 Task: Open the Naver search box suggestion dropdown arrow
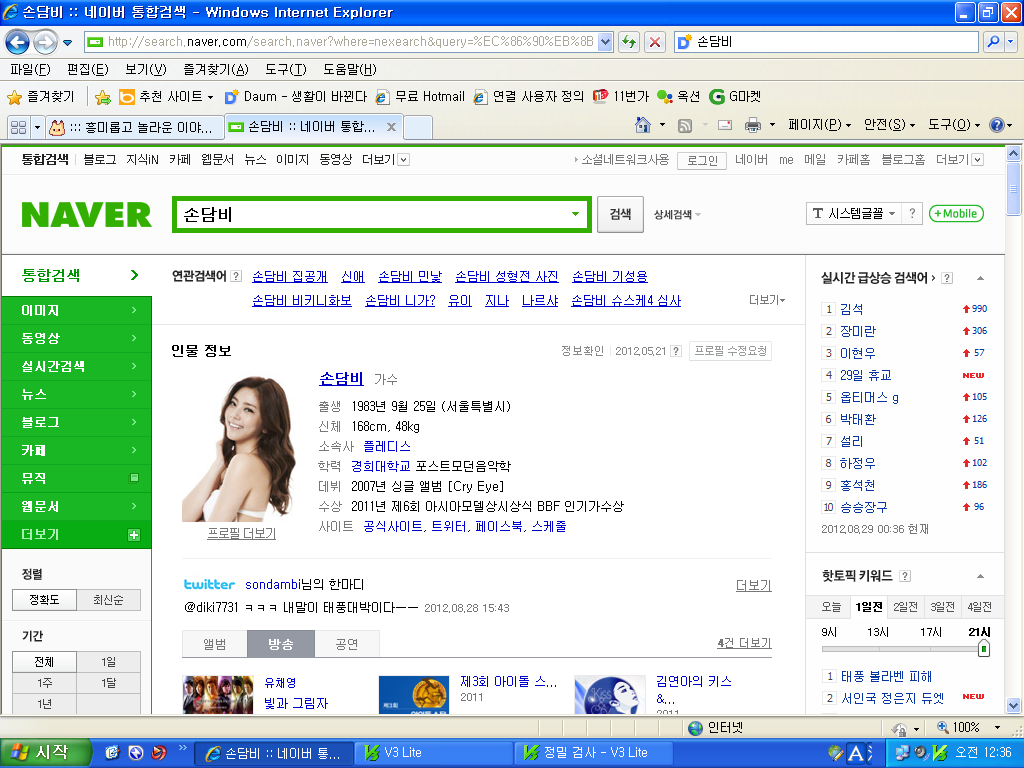point(575,214)
